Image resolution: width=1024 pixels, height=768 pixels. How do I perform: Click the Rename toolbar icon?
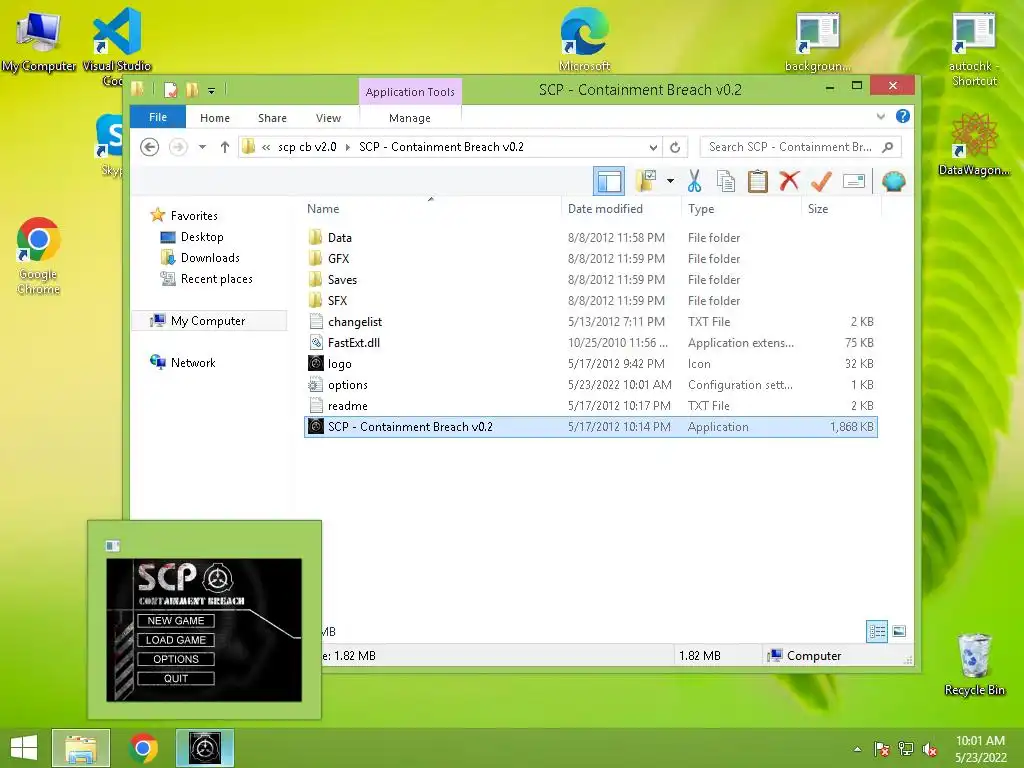point(854,181)
